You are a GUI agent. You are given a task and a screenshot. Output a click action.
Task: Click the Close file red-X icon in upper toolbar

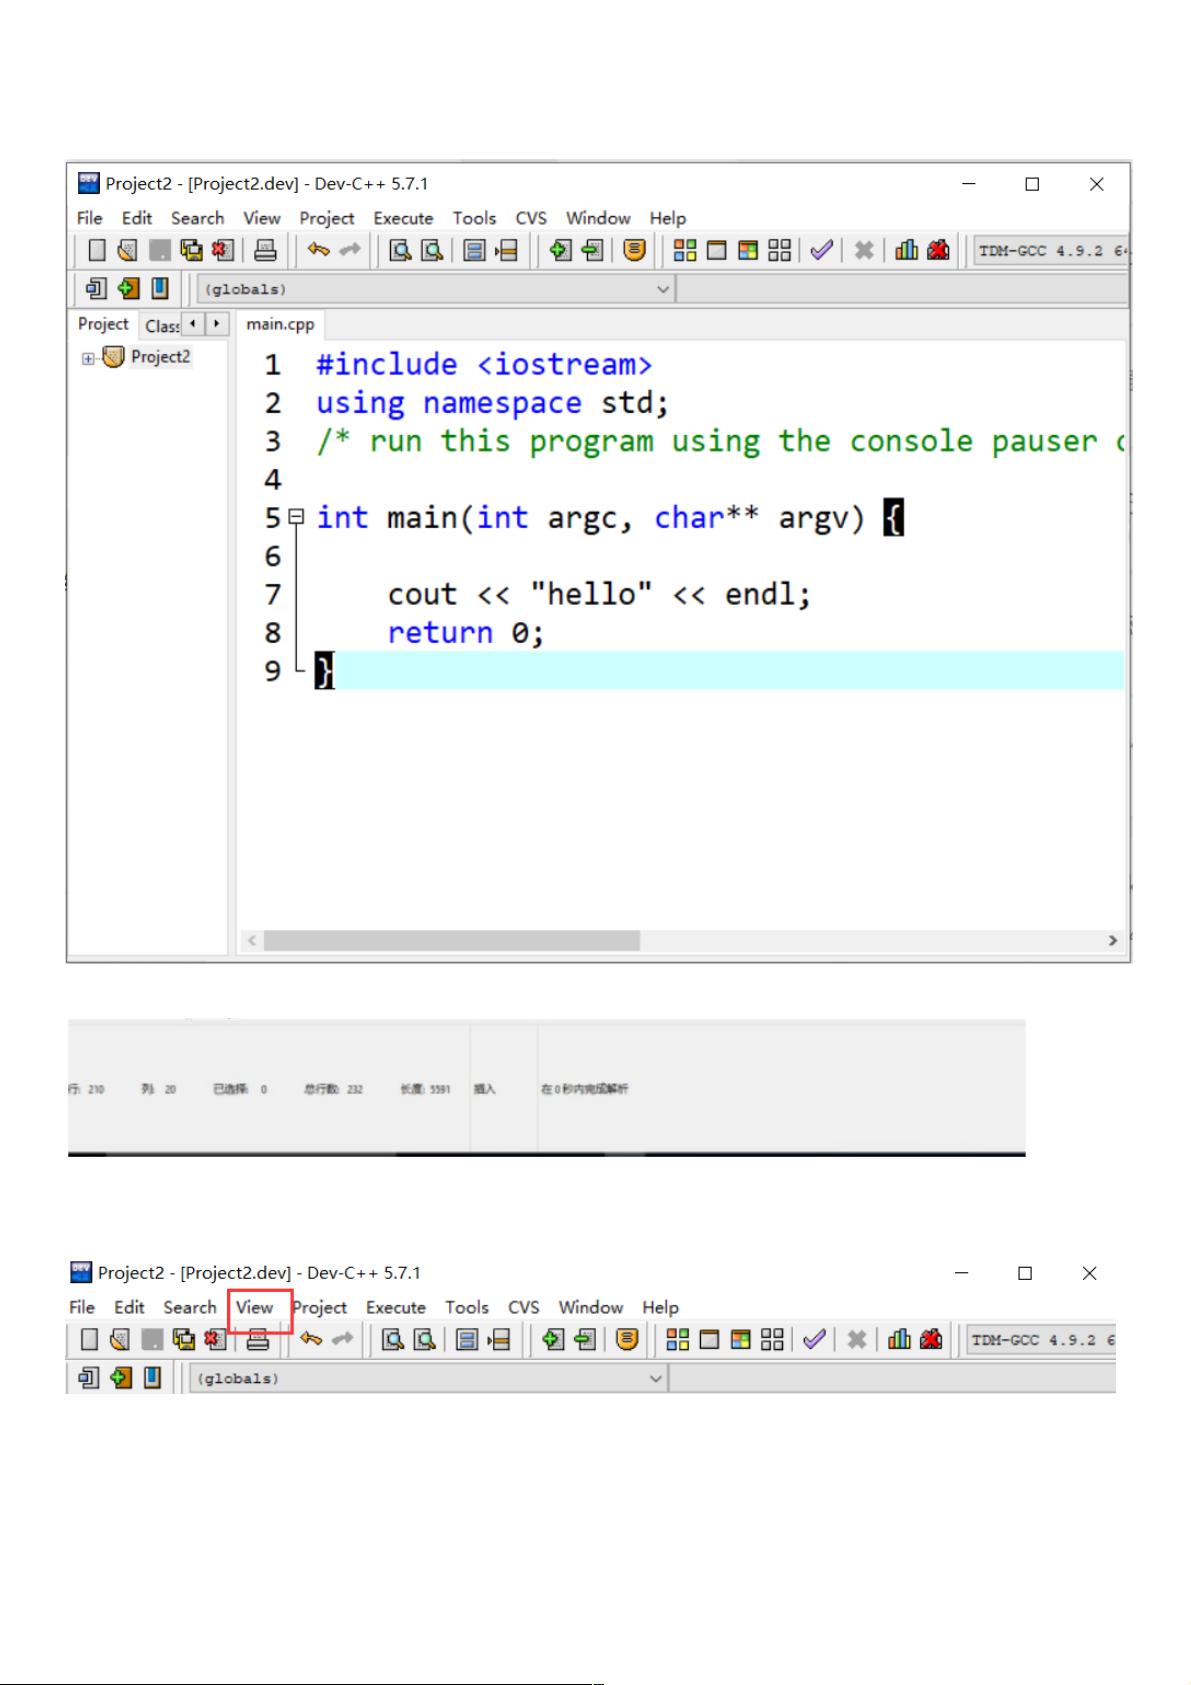click(x=222, y=251)
